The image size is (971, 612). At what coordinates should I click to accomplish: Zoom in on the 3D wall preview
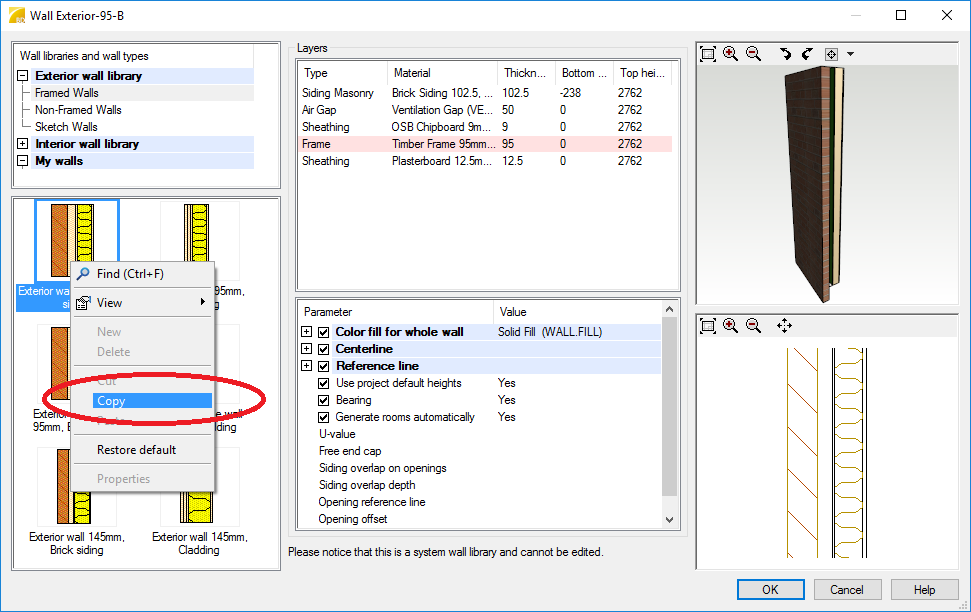point(731,54)
